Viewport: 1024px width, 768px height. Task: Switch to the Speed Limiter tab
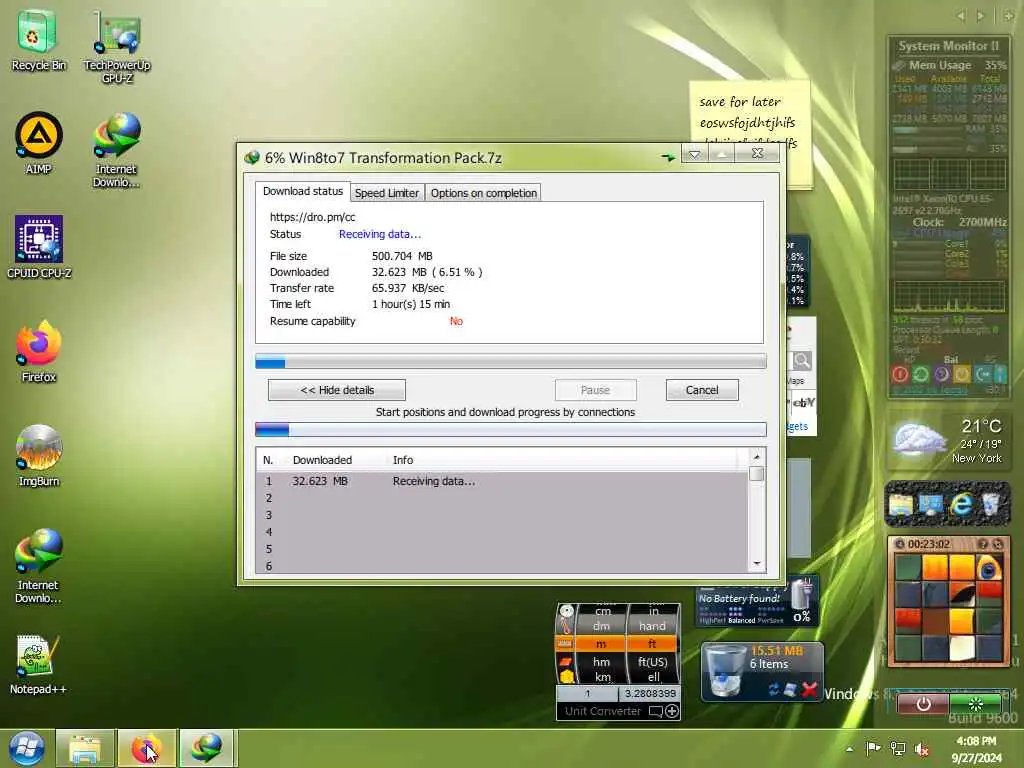(387, 193)
